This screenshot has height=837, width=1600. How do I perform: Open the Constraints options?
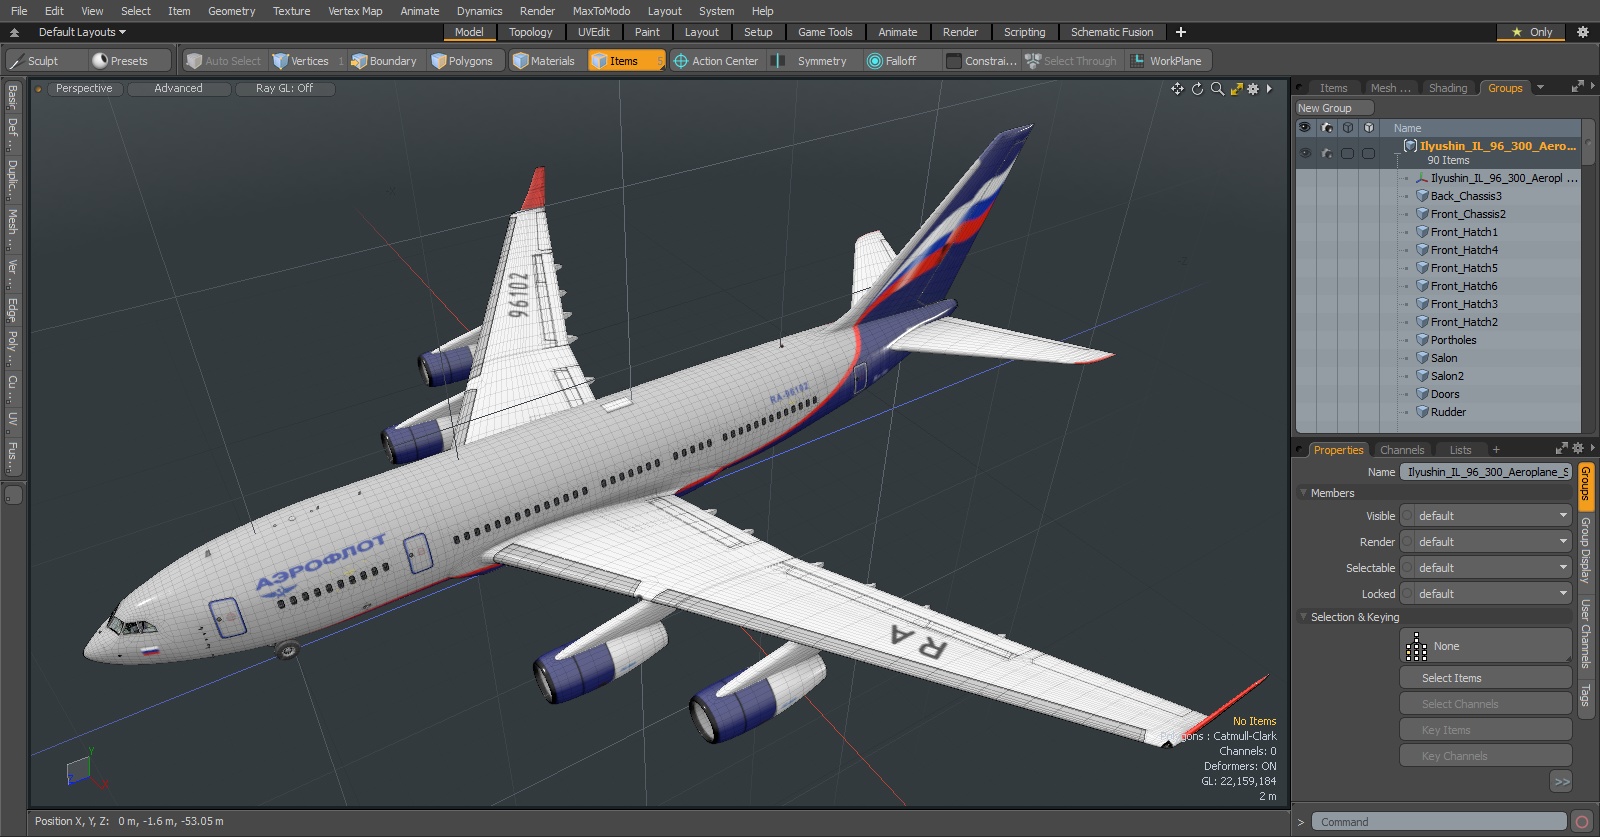point(982,61)
